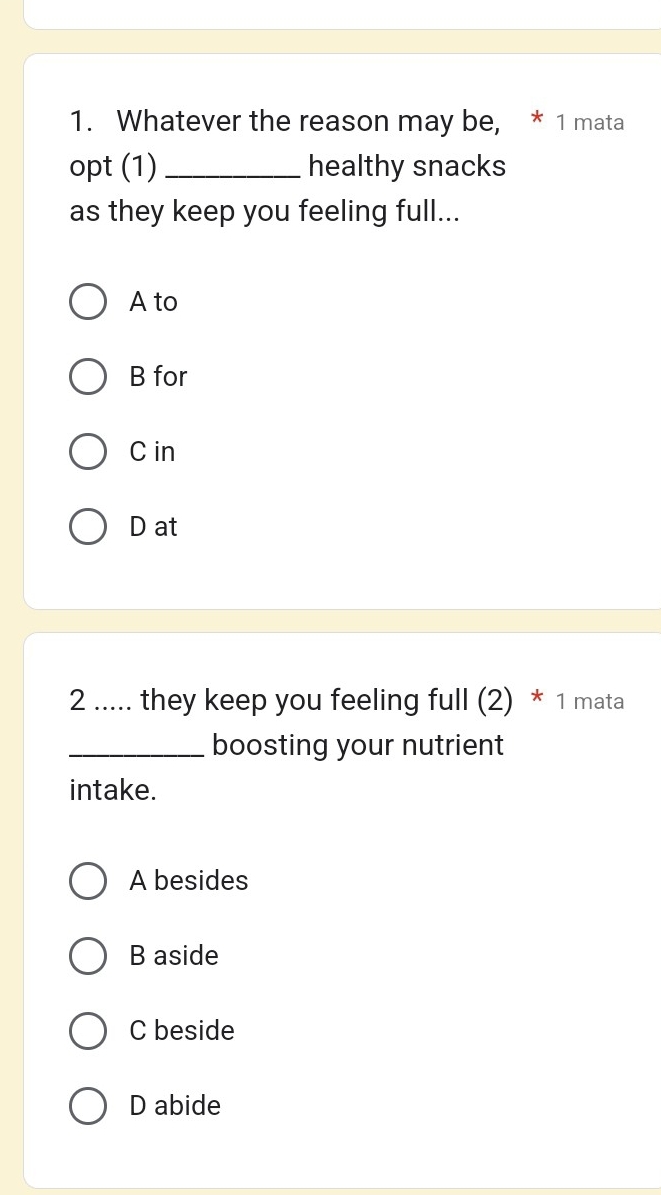Click the 'A besides' option label text
Viewport: 661px width, 1195px height.
point(189,881)
